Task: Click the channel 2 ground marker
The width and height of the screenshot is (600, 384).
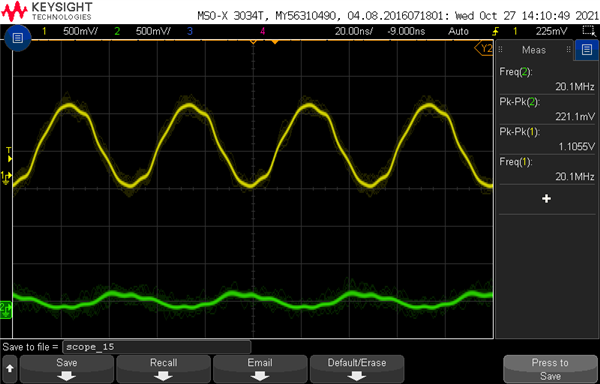Action: [x=6, y=309]
